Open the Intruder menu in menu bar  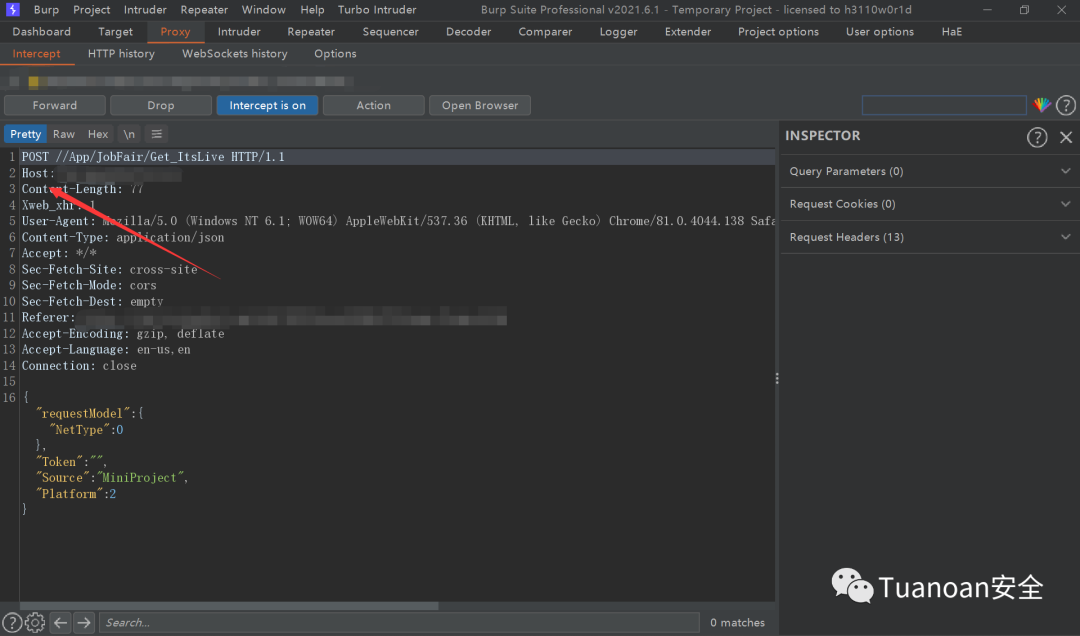coord(145,10)
